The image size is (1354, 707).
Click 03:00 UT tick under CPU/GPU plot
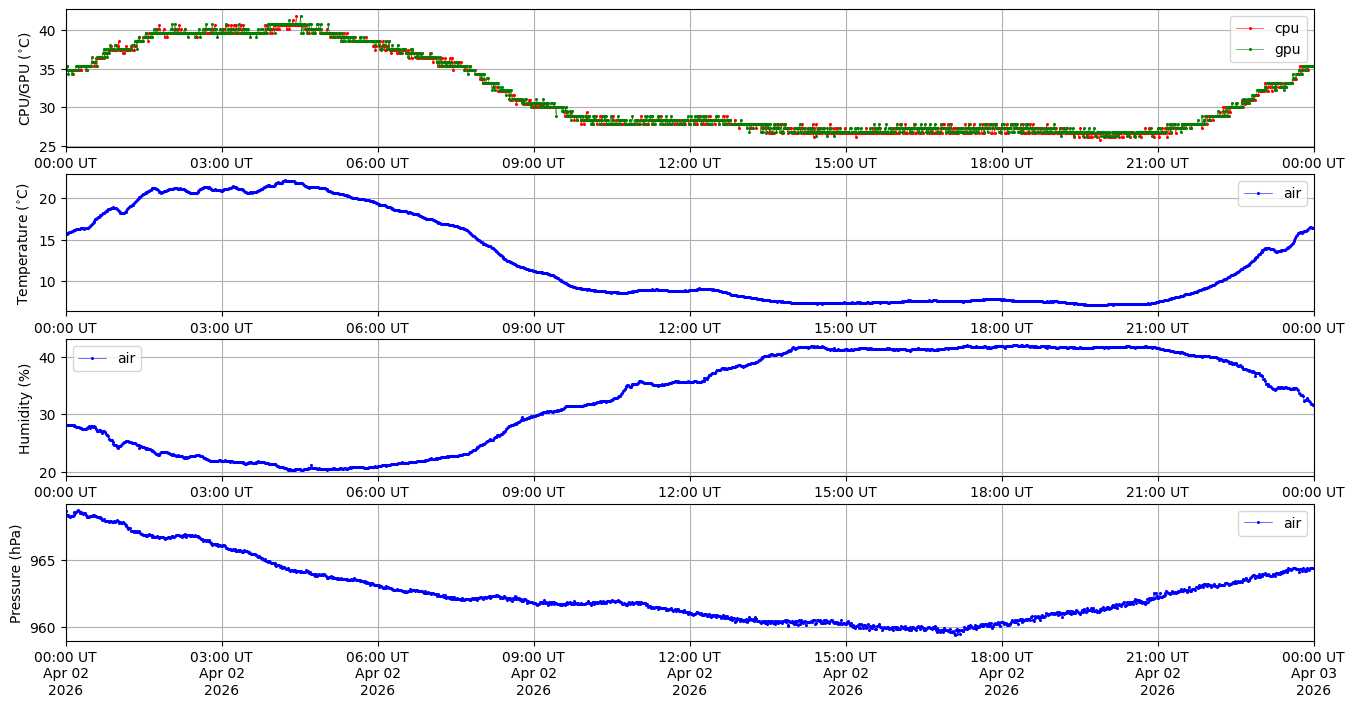click(x=222, y=163)
